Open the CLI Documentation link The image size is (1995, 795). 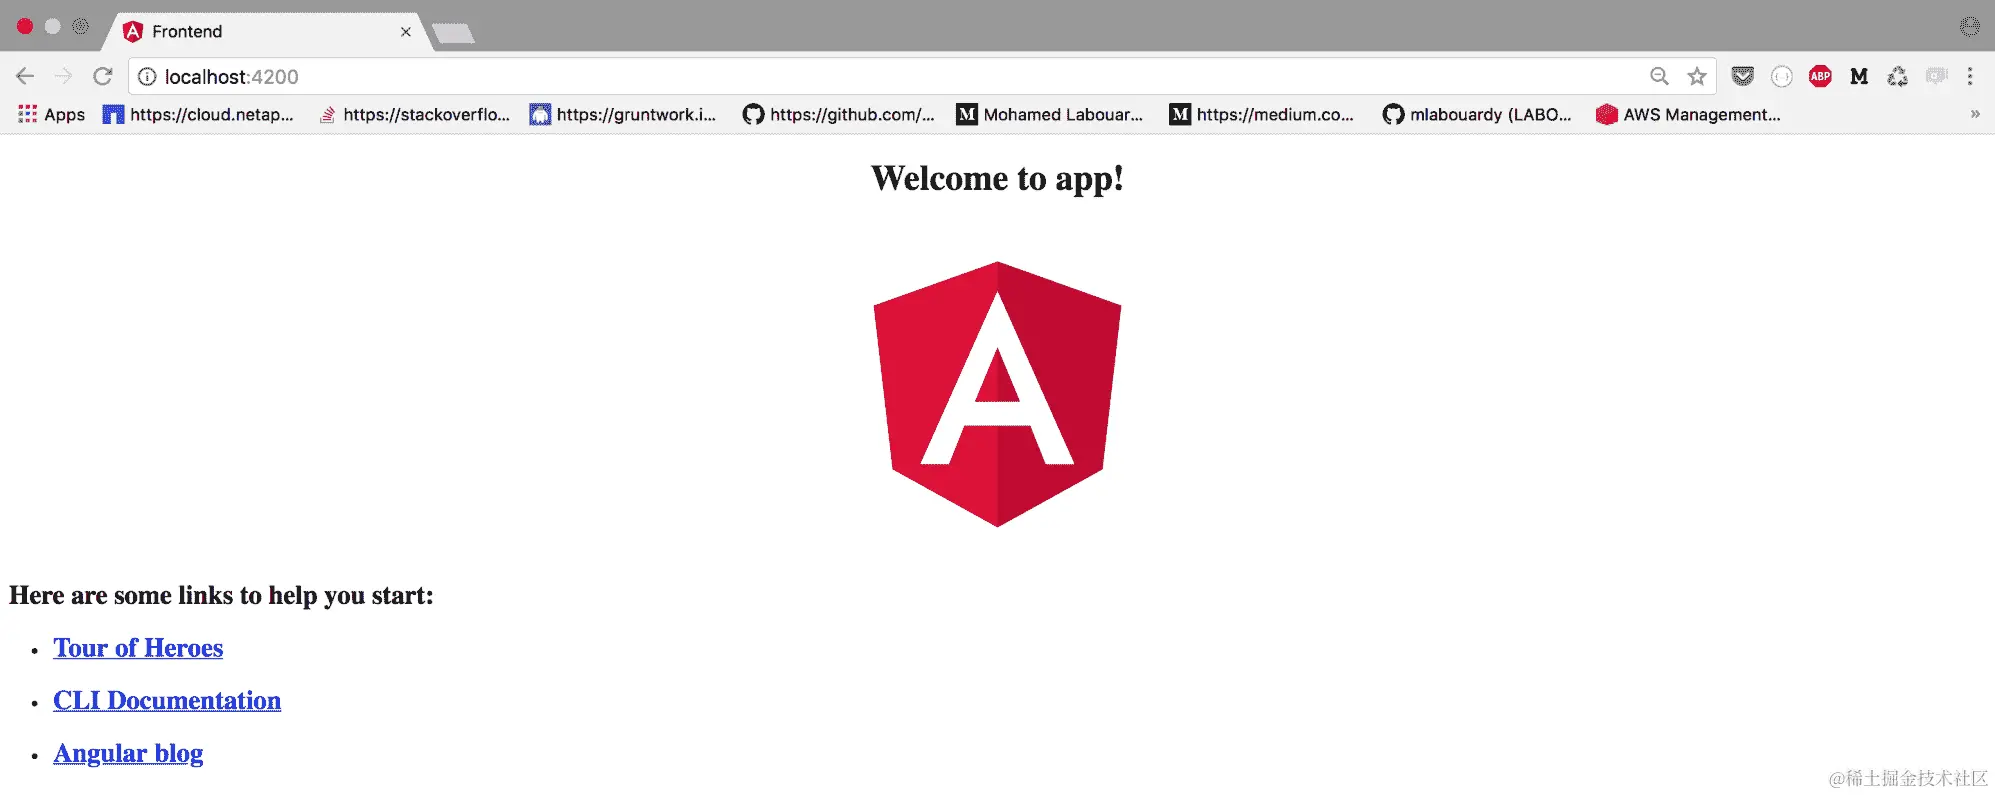(x=167, y=700)
